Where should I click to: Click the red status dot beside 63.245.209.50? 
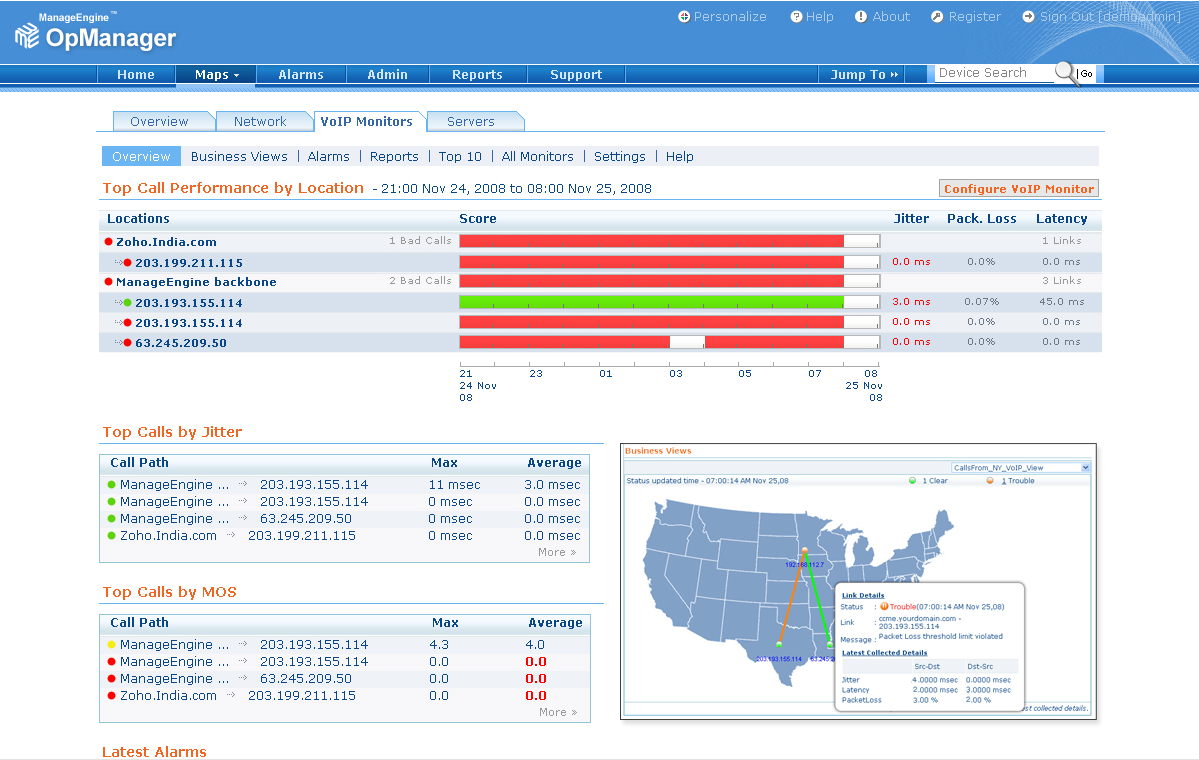(128, 343)
